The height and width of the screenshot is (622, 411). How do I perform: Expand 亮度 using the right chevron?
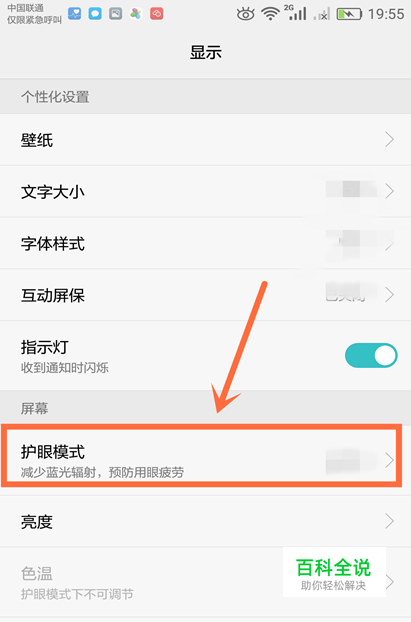click(389, 521)
